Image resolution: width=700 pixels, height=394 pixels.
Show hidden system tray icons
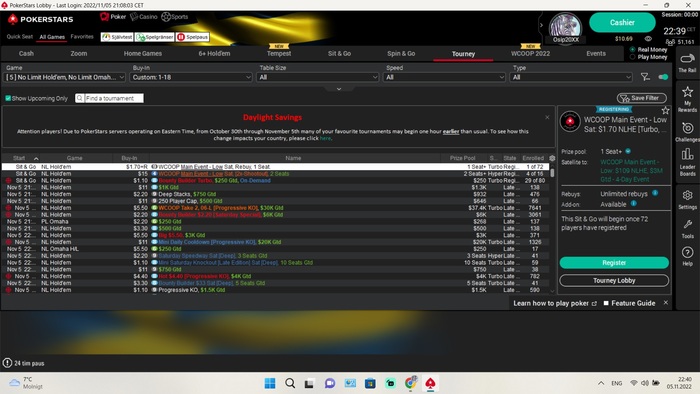click(601, 383)
